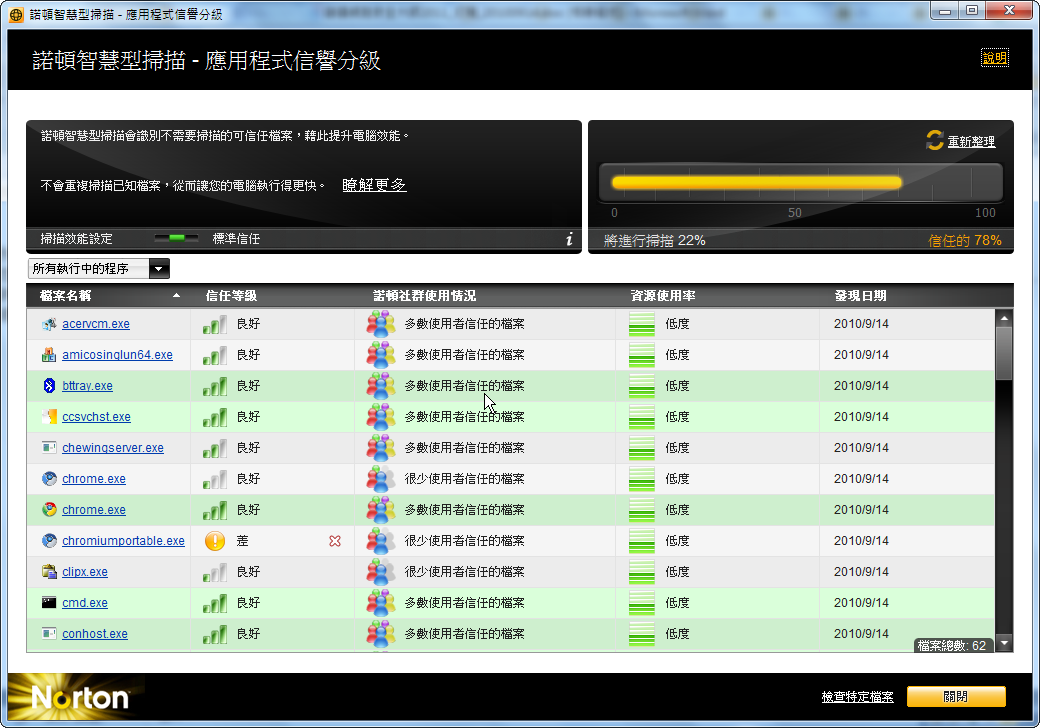The height and width of the screenshot is (728, 1040).
Task: Click the 重新整理 refresh link
Action: (x=971, y=141)
